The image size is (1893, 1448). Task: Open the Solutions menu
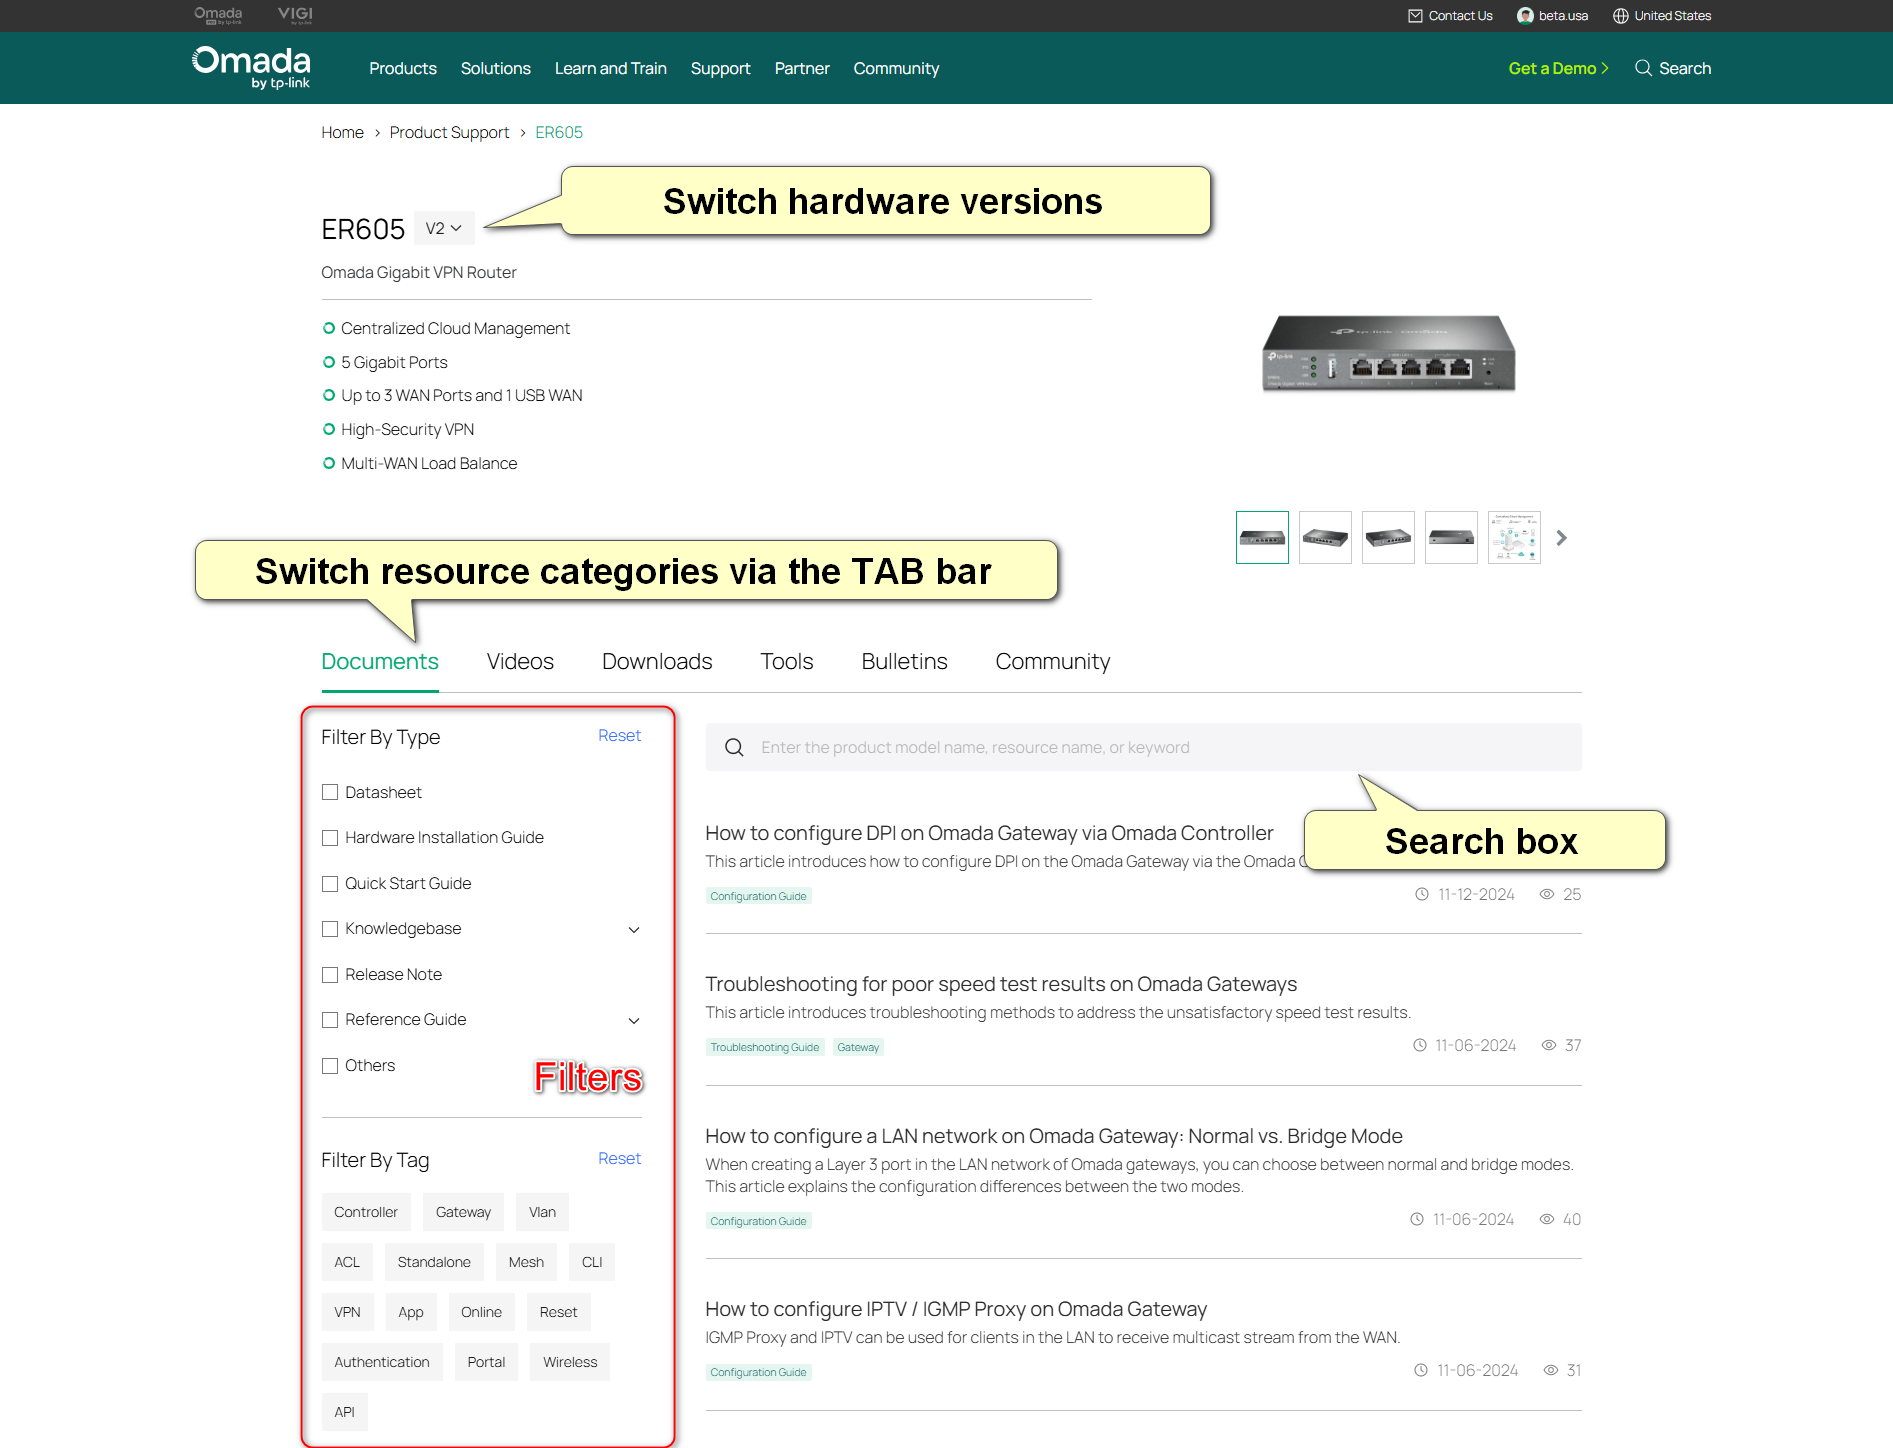pyautogui.click(x=496, y=68)
